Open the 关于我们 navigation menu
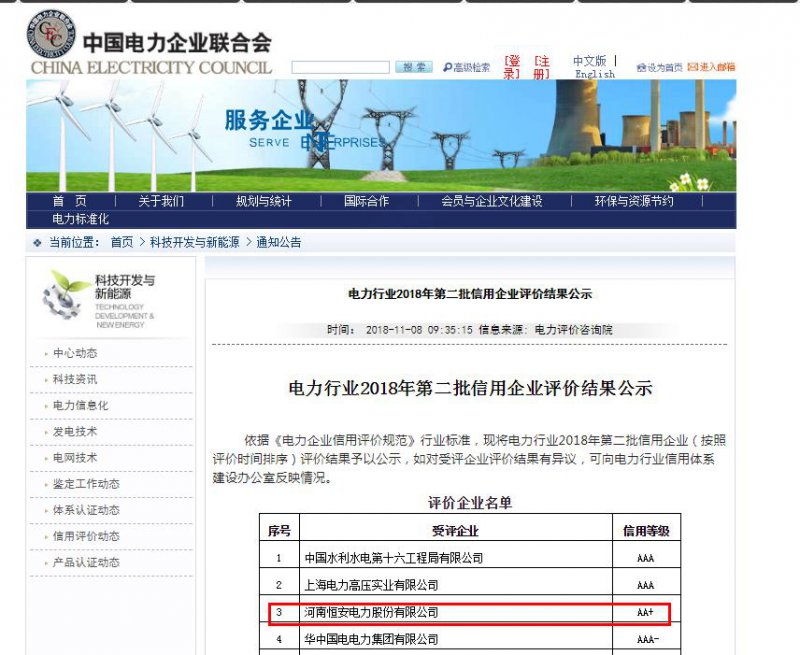This screenshot has height=655, width=800. click(x=161, y=201)
